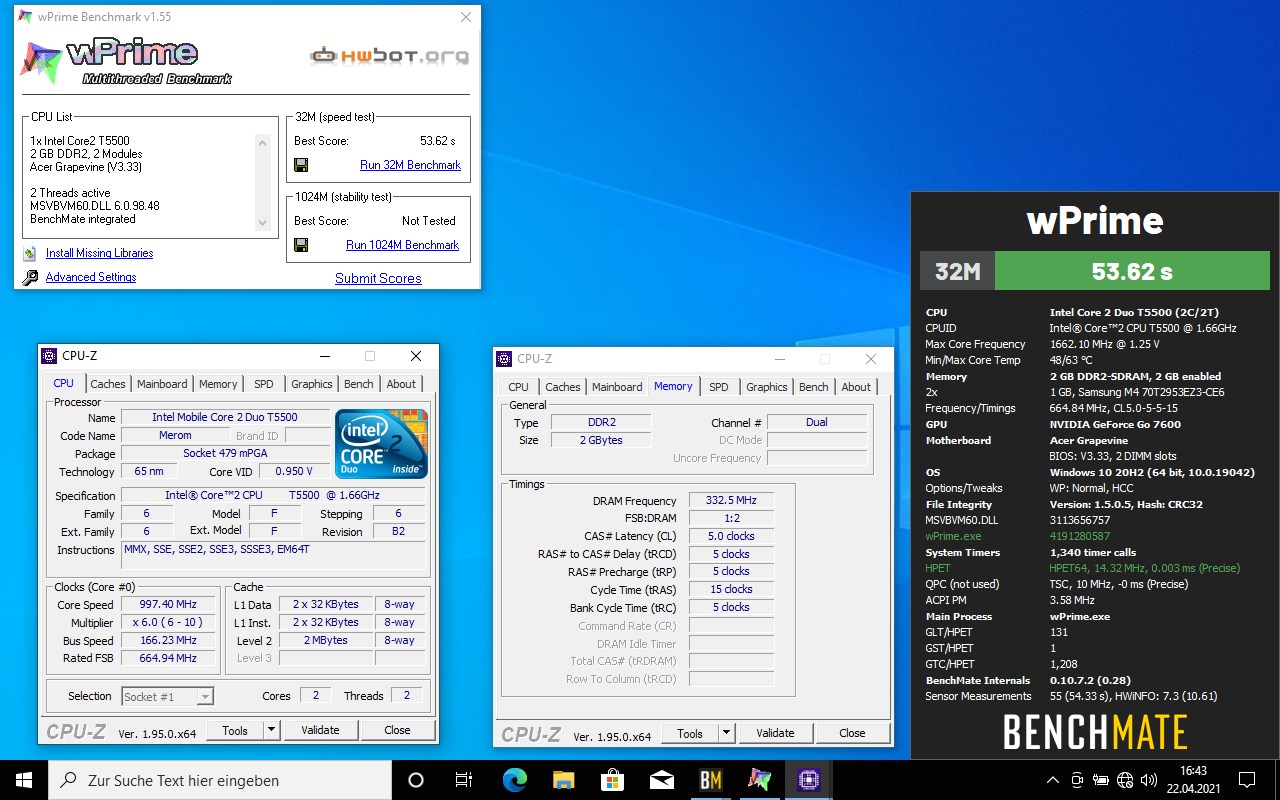The image size is (1280, 800).
Task: Click the Advanced Settings magnifier icon
Action: (29, 278)
